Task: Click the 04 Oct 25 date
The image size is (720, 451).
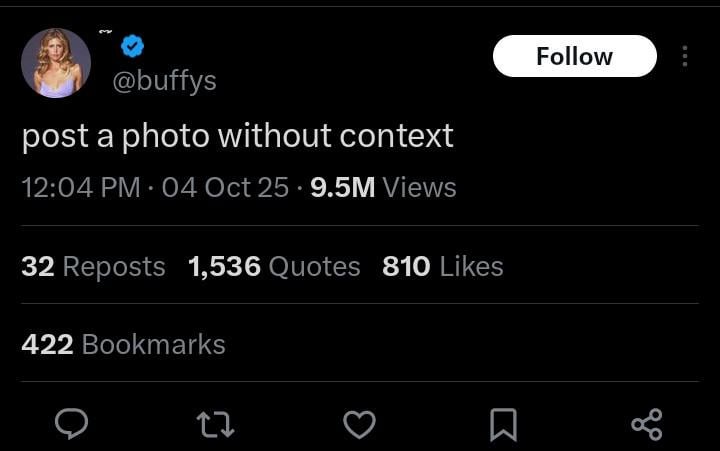Action: 225,187
